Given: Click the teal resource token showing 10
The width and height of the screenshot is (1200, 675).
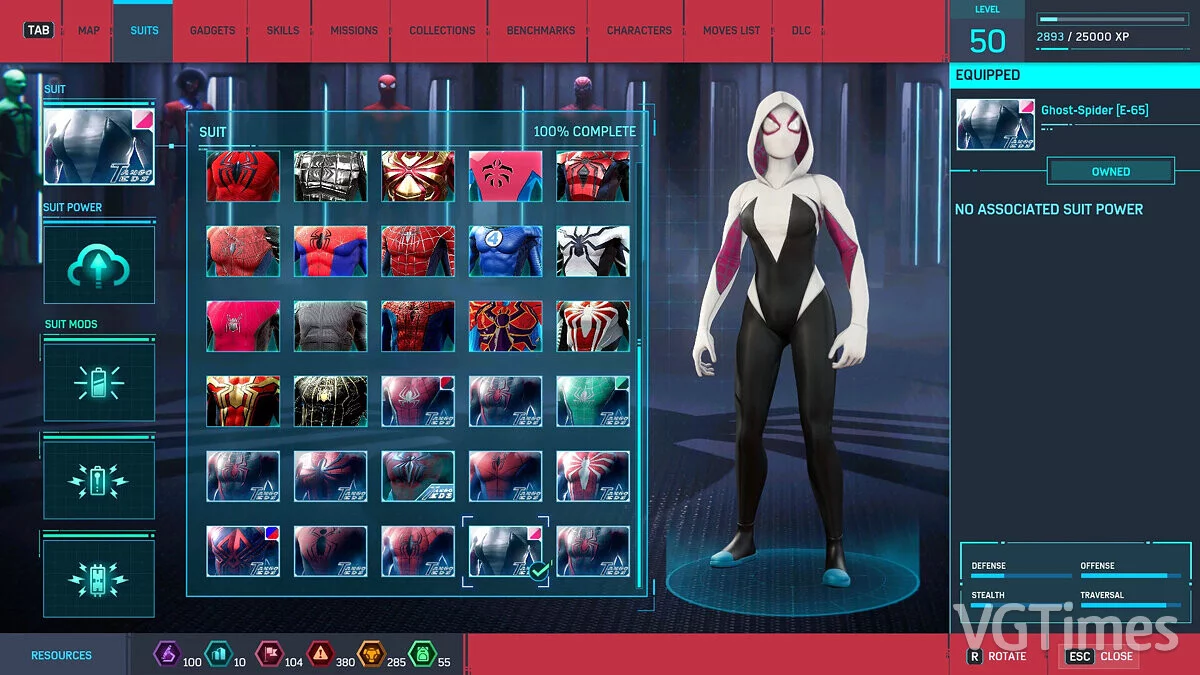Looking at the screenshot, I should (x=217, y=655).
